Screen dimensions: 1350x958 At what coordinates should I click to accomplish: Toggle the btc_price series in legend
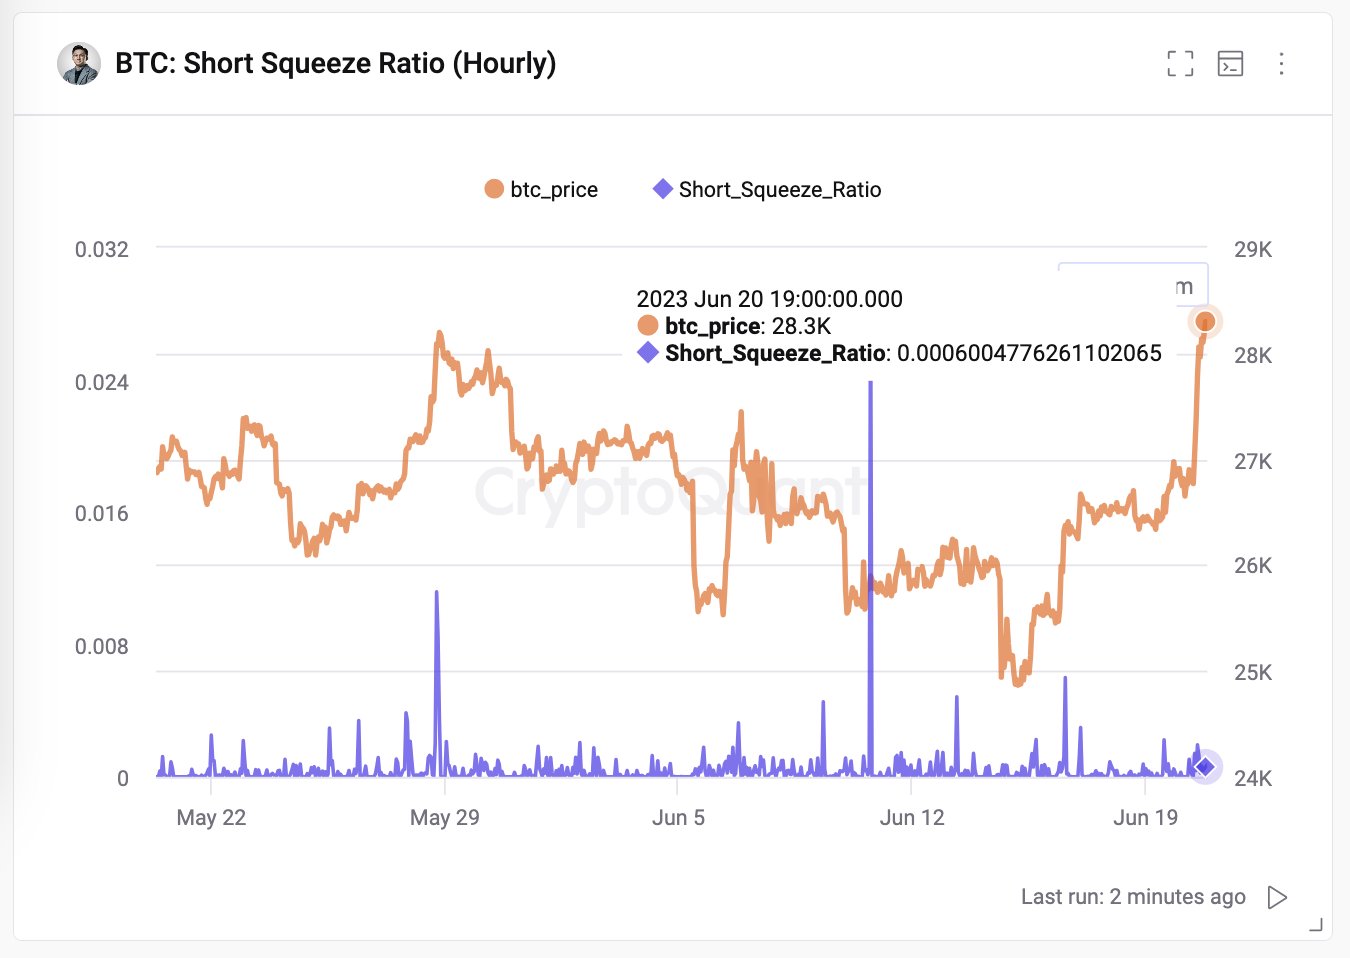(541, 189)
